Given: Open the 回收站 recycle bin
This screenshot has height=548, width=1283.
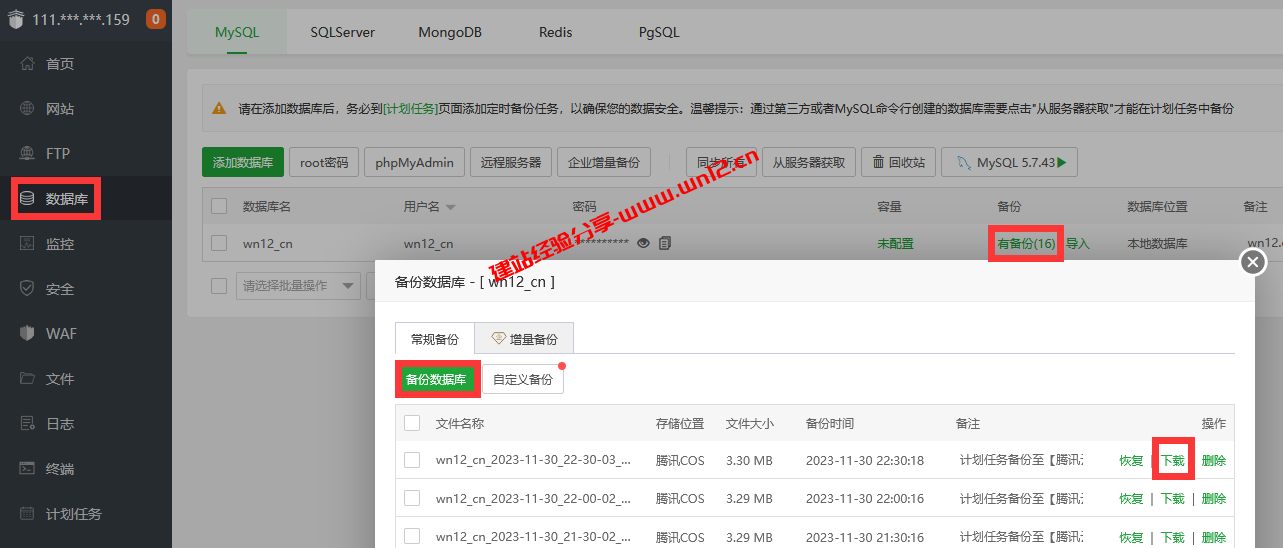Looking at the screenshot, I should tap(898, 162).
